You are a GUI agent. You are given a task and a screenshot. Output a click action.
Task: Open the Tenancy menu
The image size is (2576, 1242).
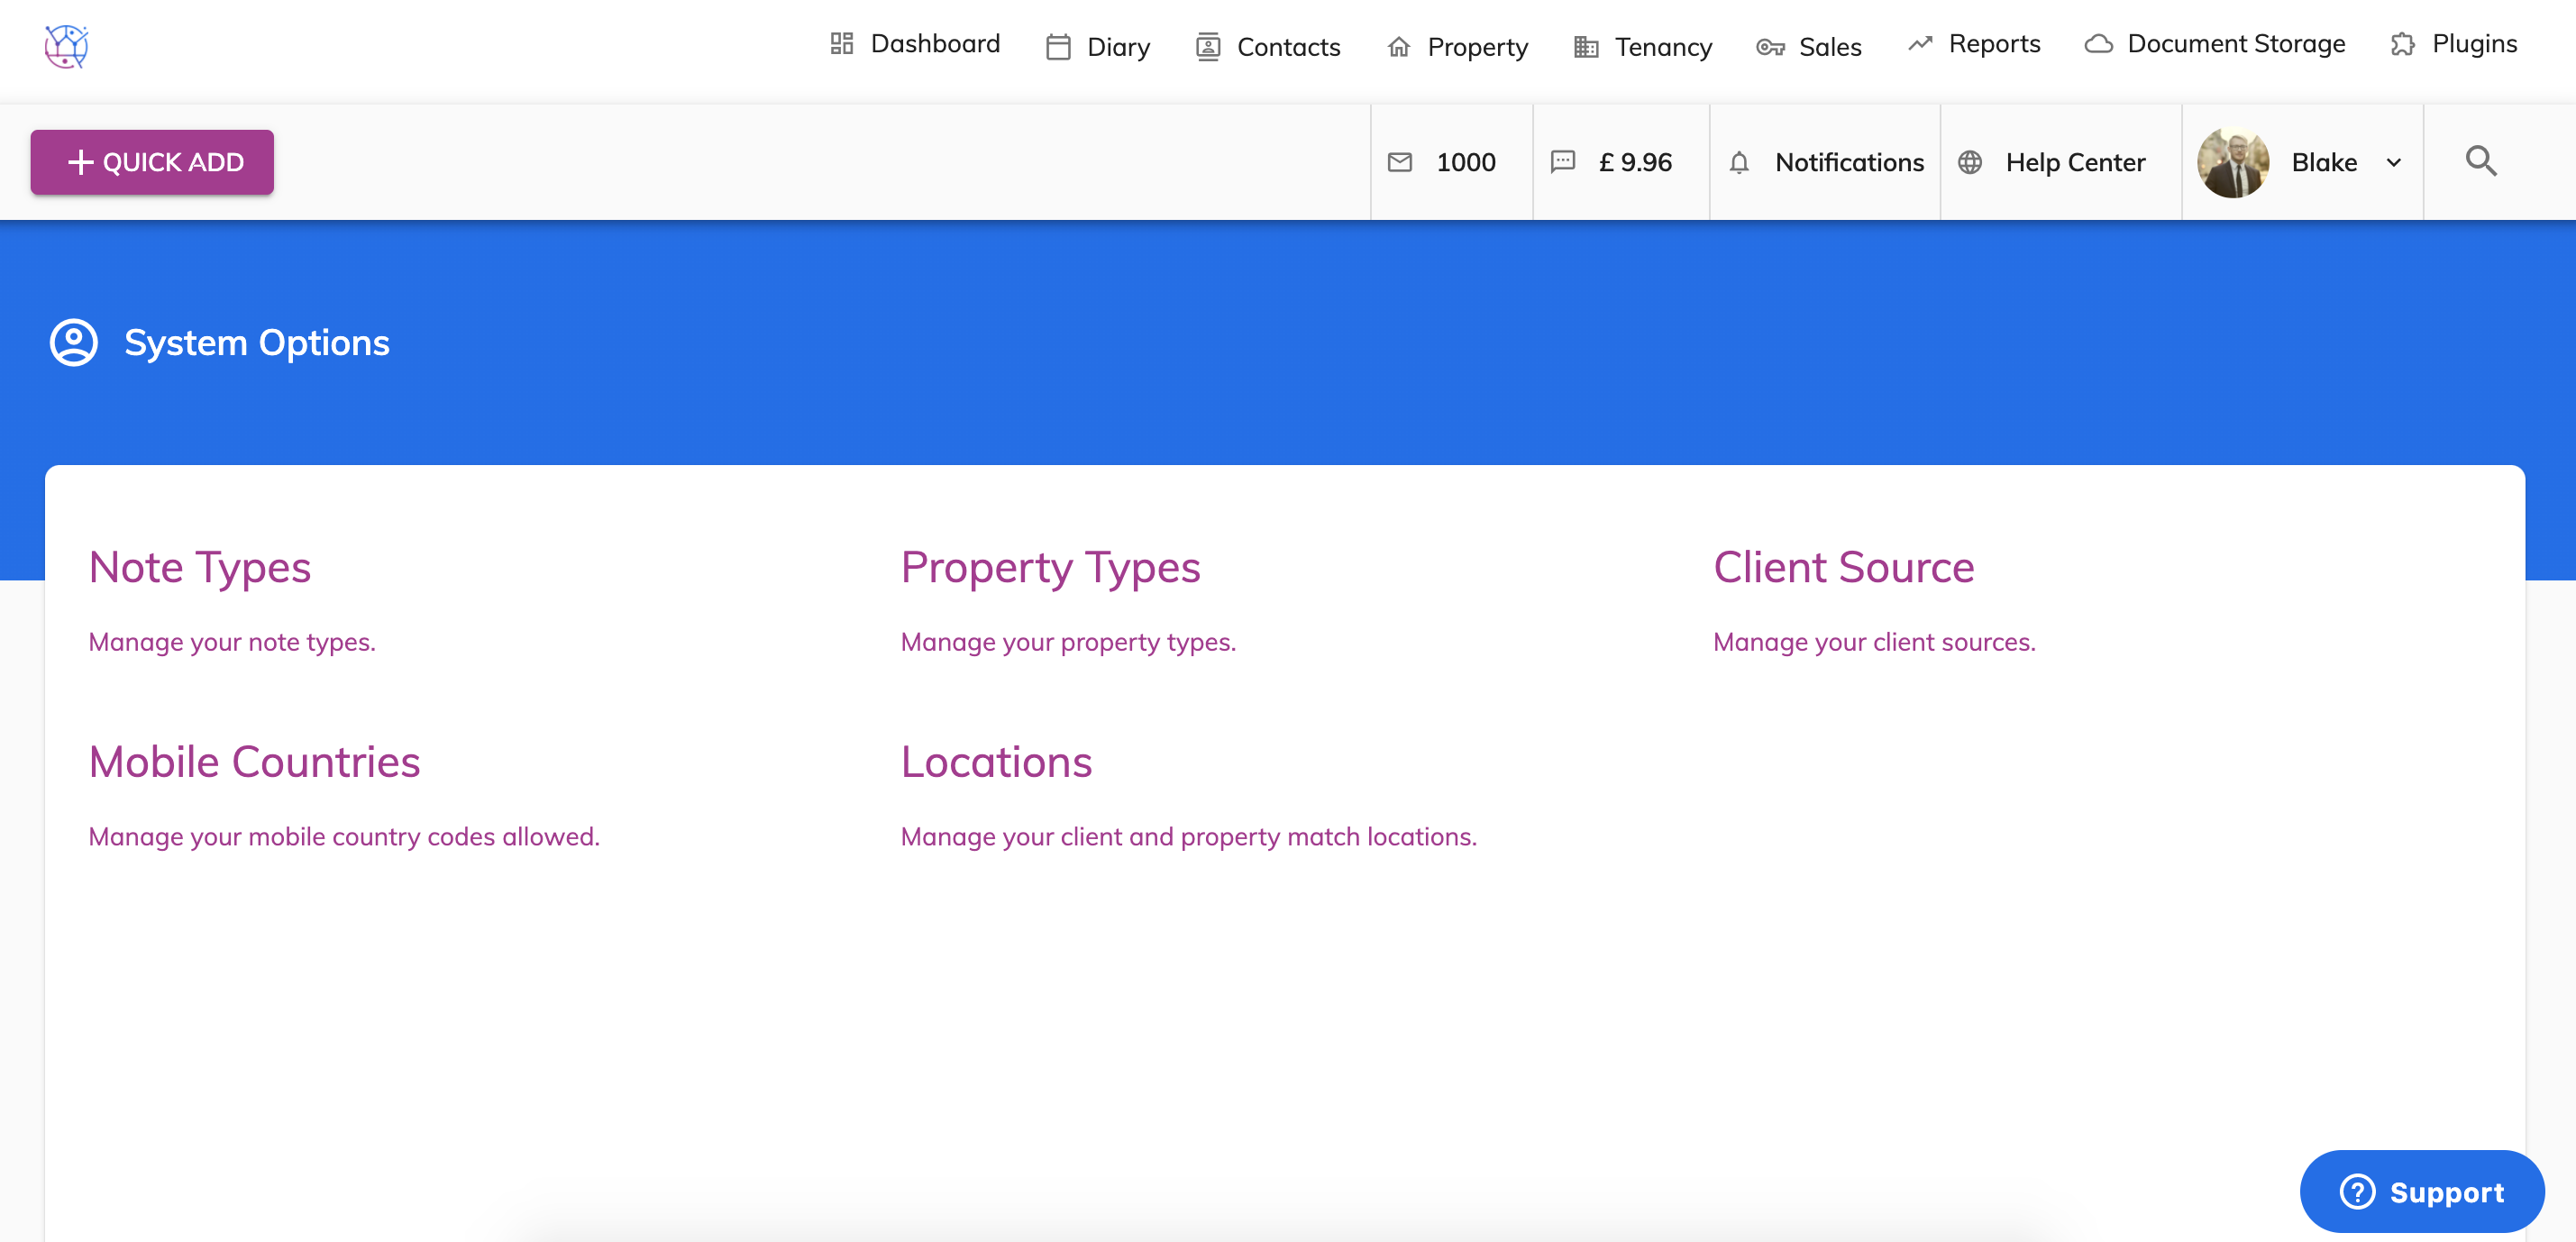pyautogui.click(x=1643, y=47)
